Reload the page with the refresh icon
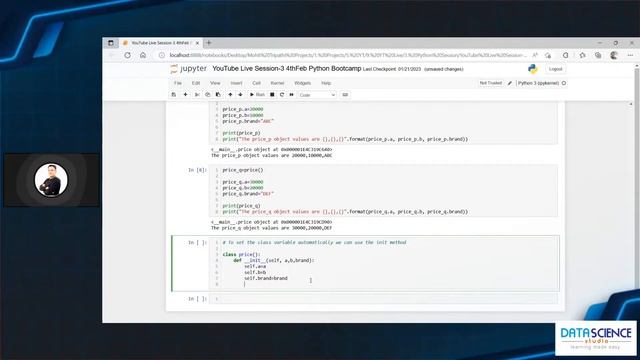The height and width of the screenshot is (360, 640). [x=127, y=55]
